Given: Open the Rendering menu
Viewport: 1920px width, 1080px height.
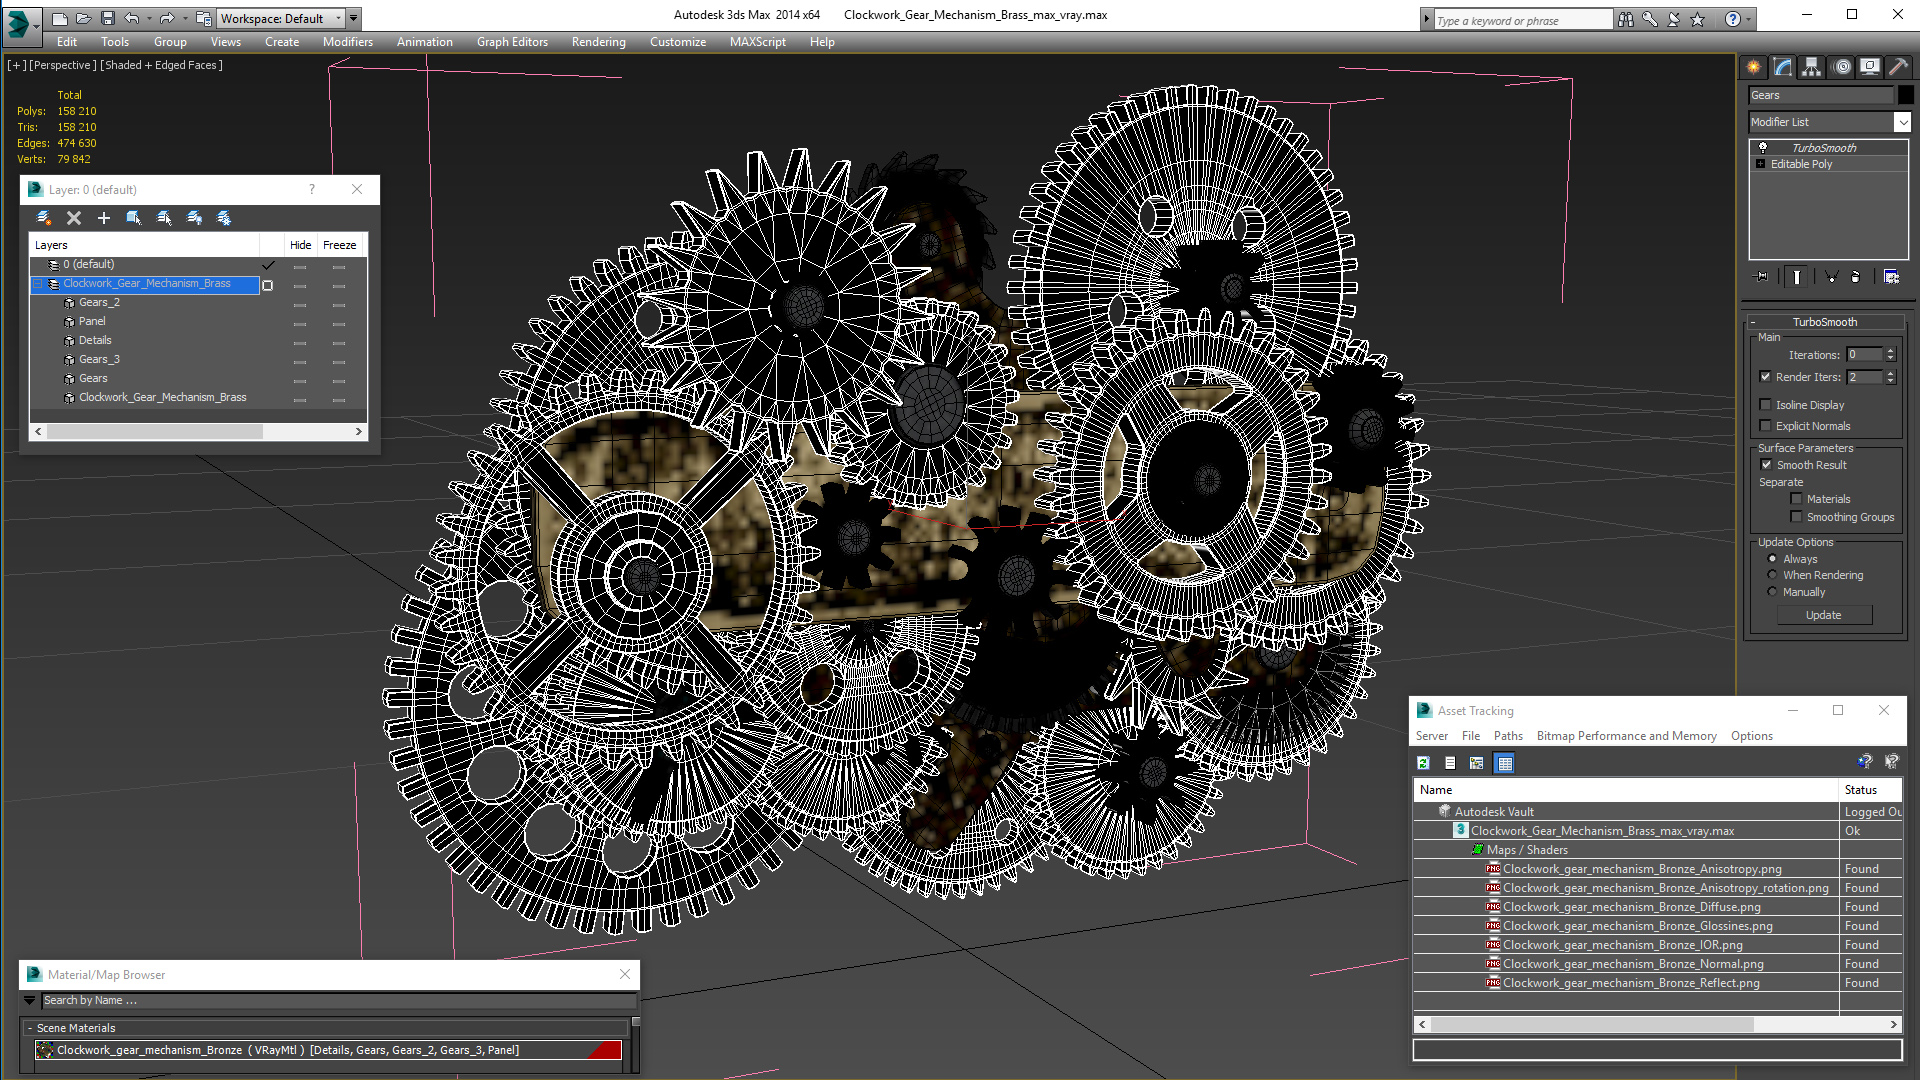Looking at the screenshot, I should (x=598, y=42).
